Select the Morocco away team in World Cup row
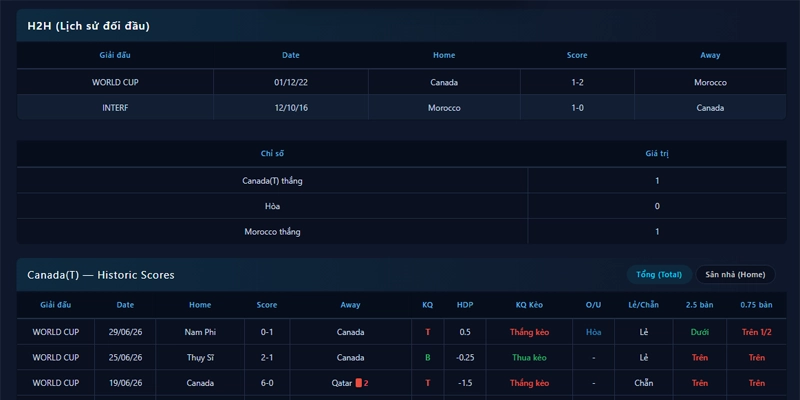This screenshot has width=800, height=400. [710, 82]
